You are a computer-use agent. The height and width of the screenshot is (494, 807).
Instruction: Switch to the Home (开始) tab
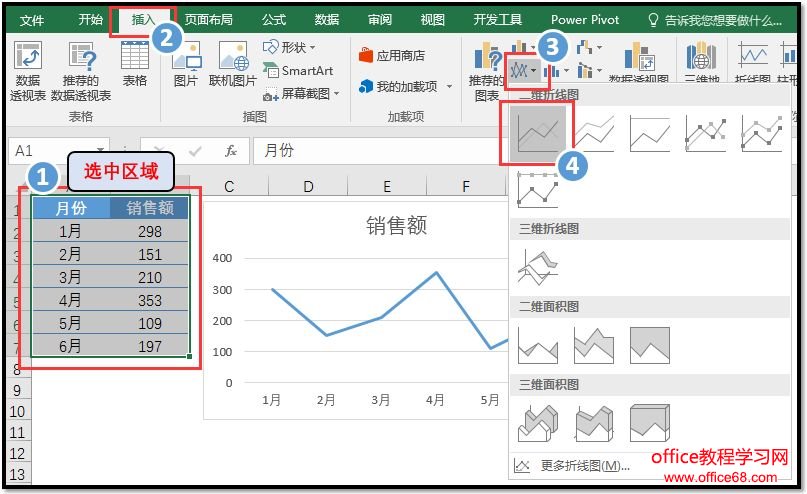click(90, 20)
